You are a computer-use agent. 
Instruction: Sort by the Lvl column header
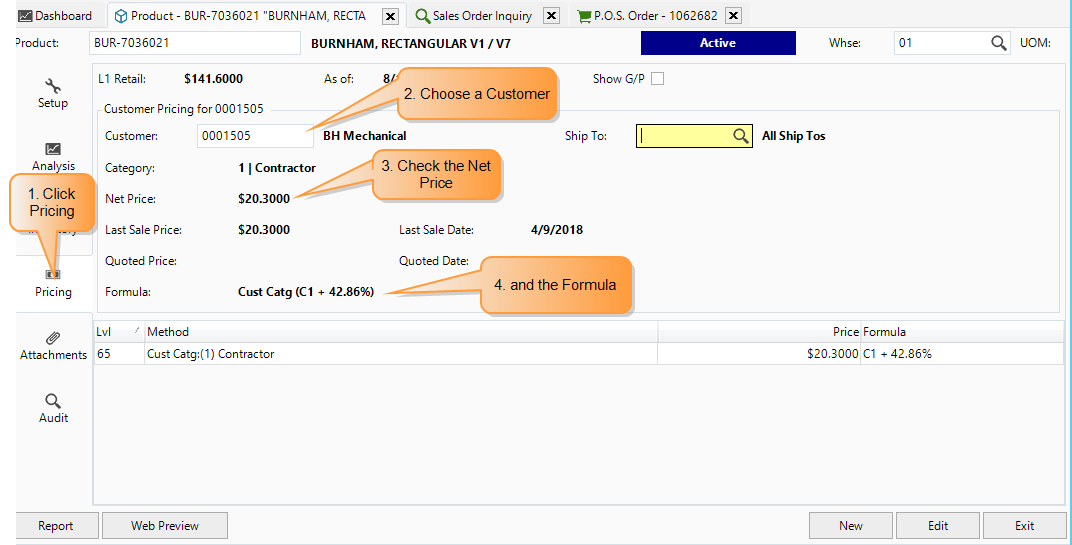[118, 332]
